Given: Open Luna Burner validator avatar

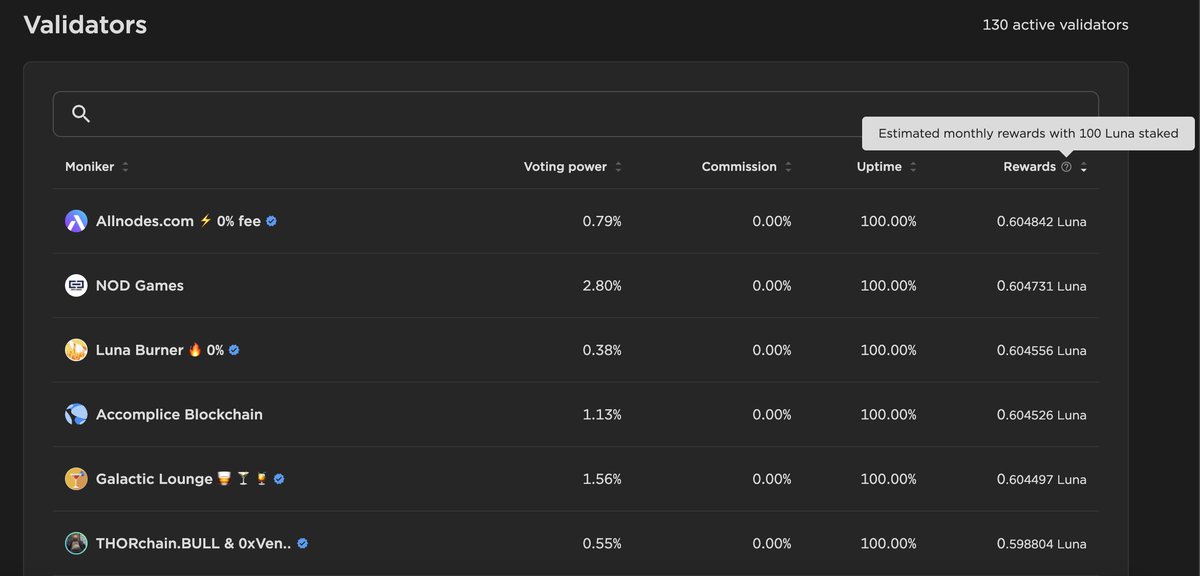Looking at the screenshot, I should [x=76, y=350].
